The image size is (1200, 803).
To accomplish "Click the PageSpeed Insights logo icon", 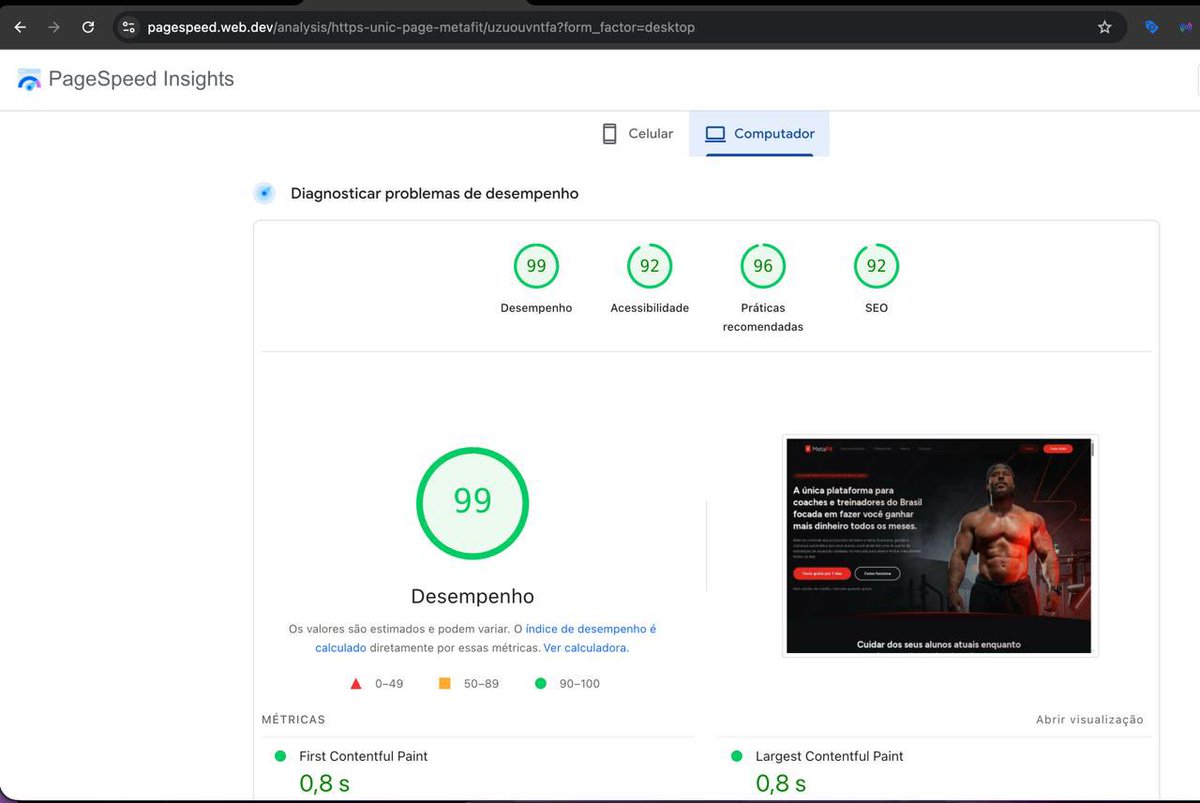I will [28, 78].
